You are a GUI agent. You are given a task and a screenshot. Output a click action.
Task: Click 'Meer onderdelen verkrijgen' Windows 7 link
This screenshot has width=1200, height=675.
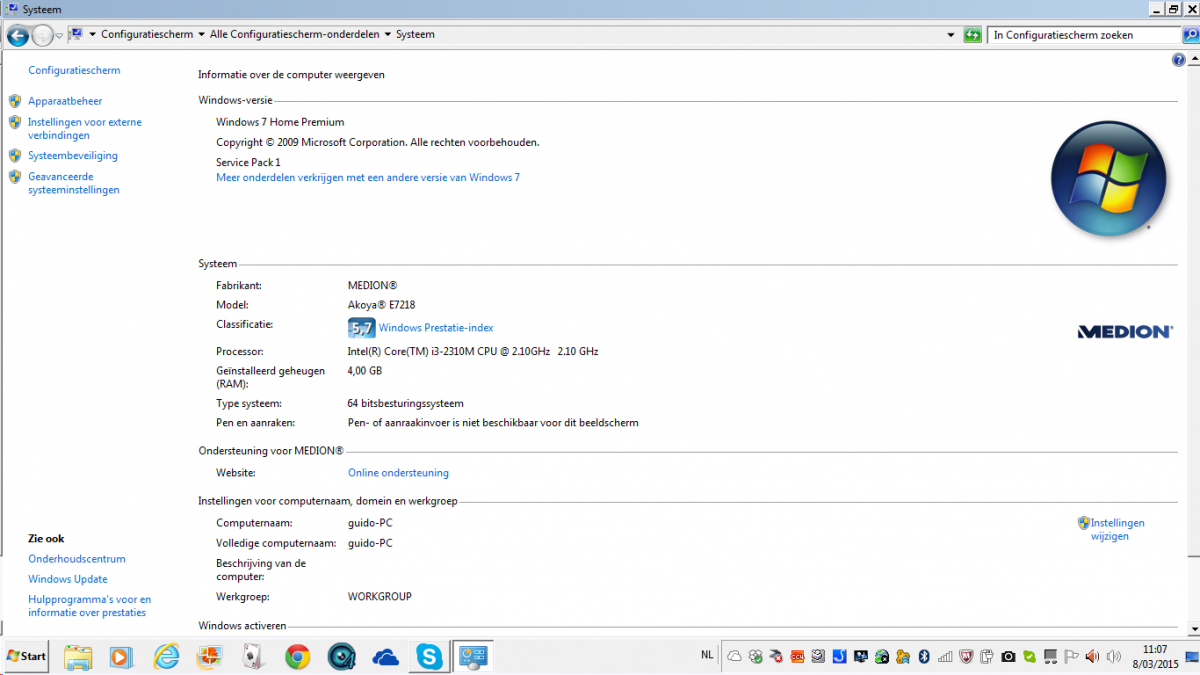tap(368, 177)
